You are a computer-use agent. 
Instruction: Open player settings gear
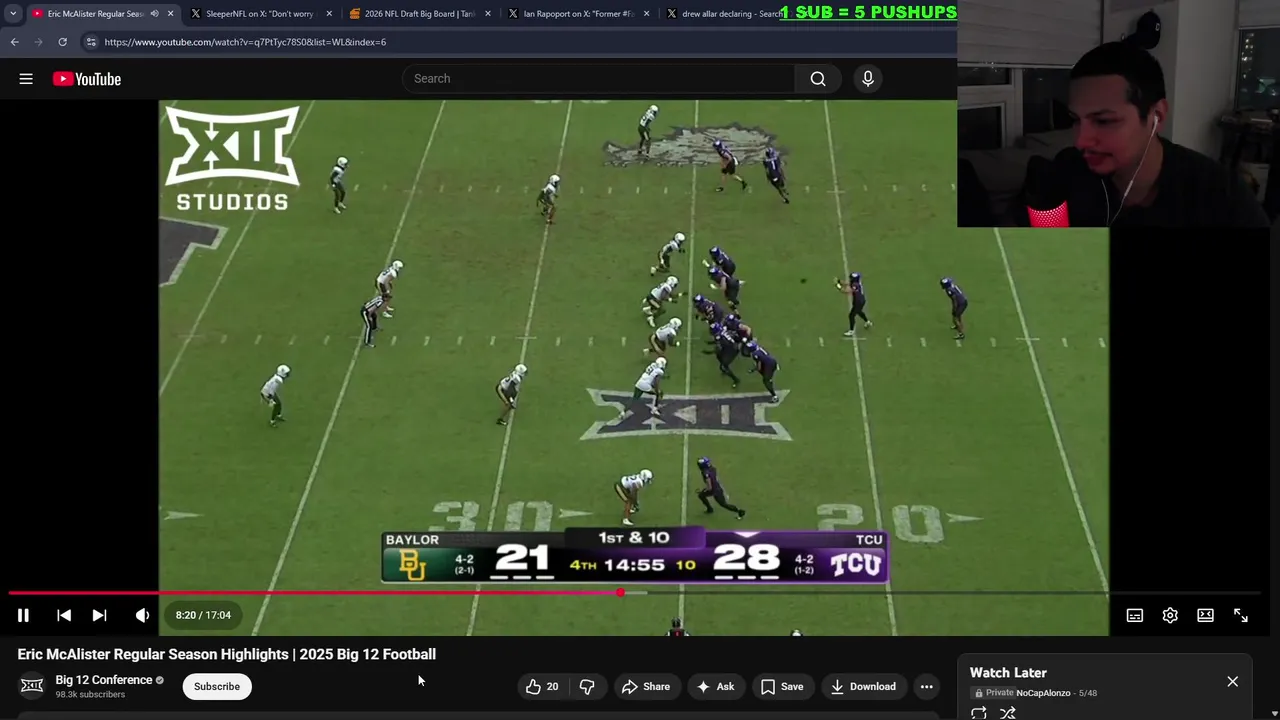tap(1170, 615)
